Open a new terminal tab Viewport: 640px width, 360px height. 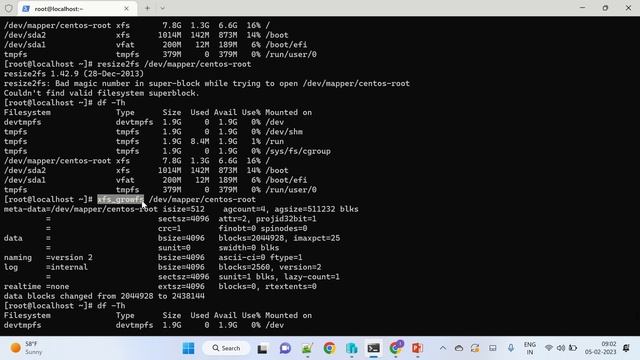point(147,8)
